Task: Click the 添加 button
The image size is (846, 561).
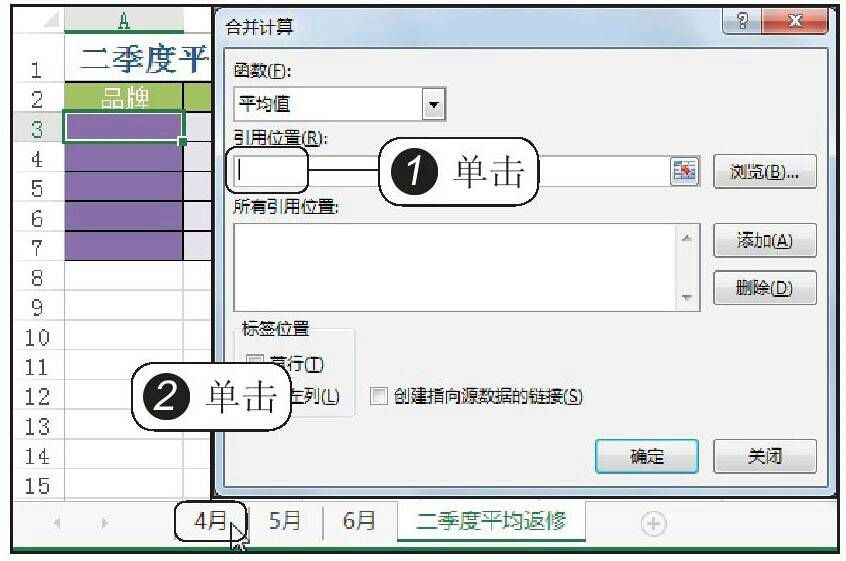Action: (x=764, y=240)
